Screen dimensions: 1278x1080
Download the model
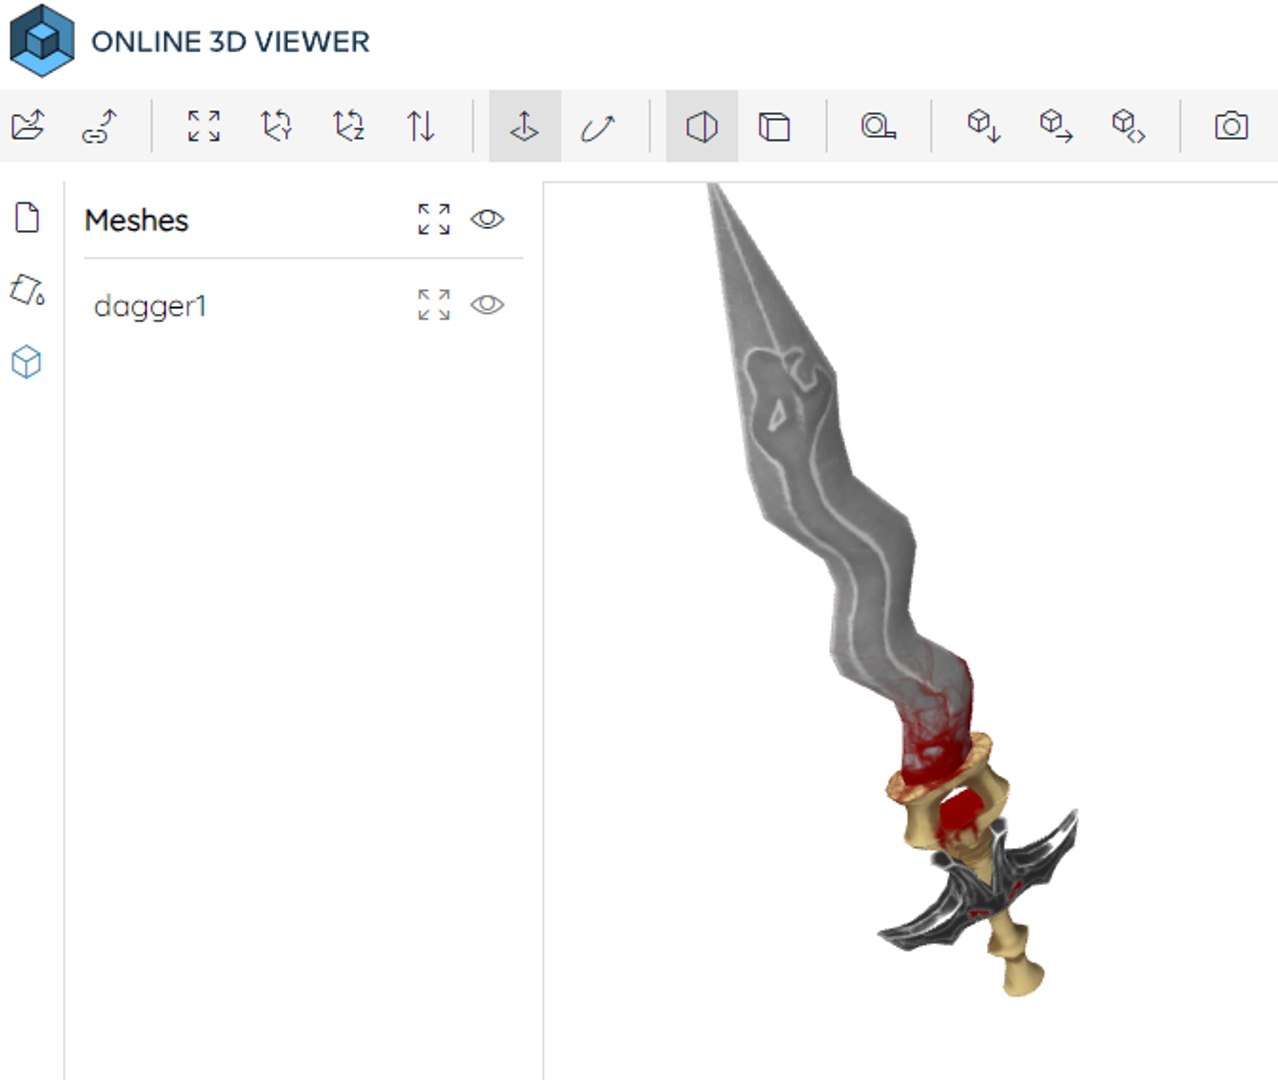(983, 126)
